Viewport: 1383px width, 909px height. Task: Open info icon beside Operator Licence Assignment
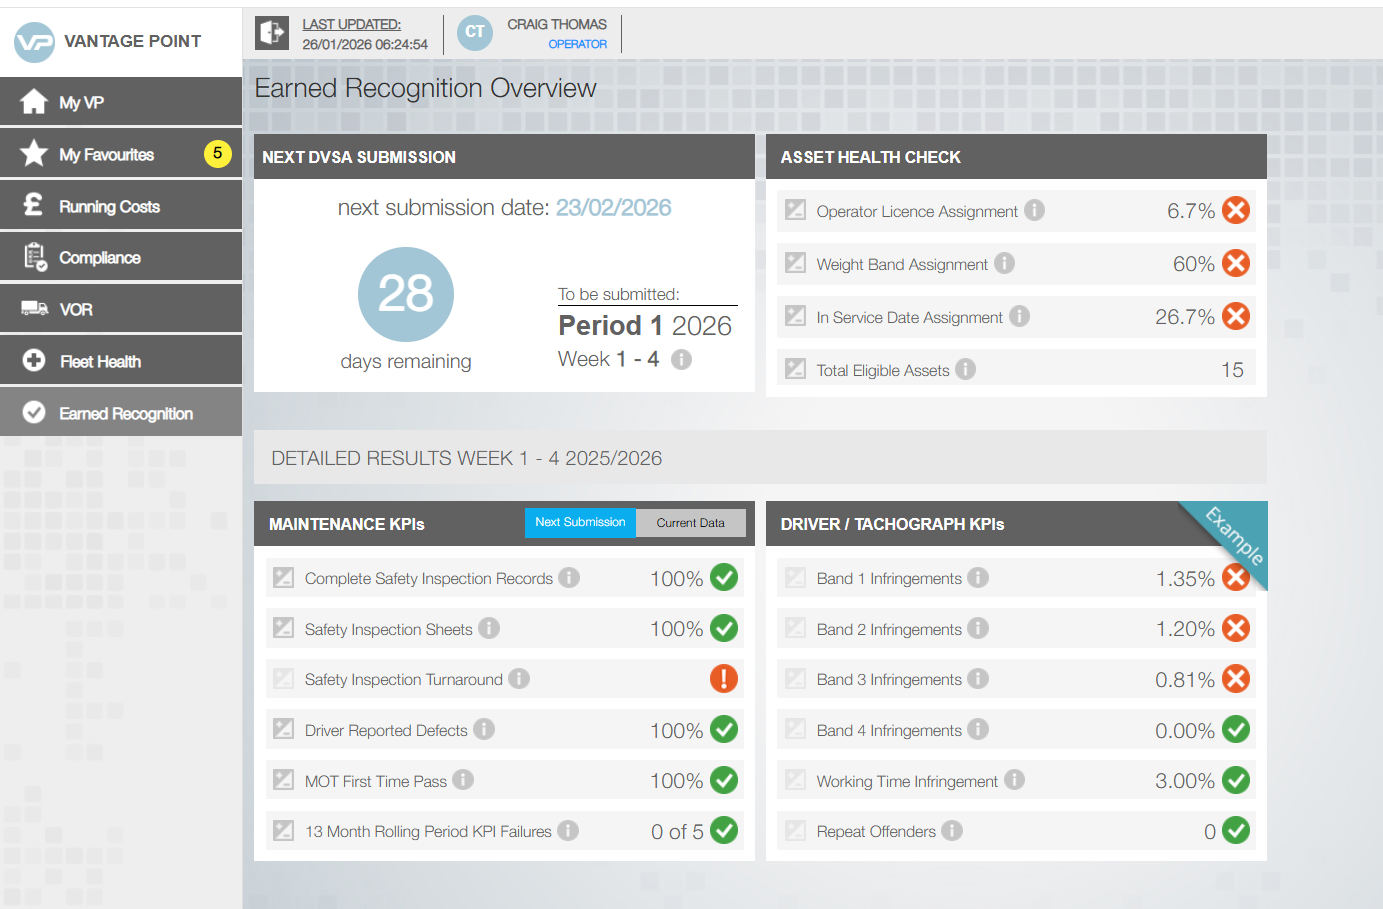click(x=1035, y=210)
